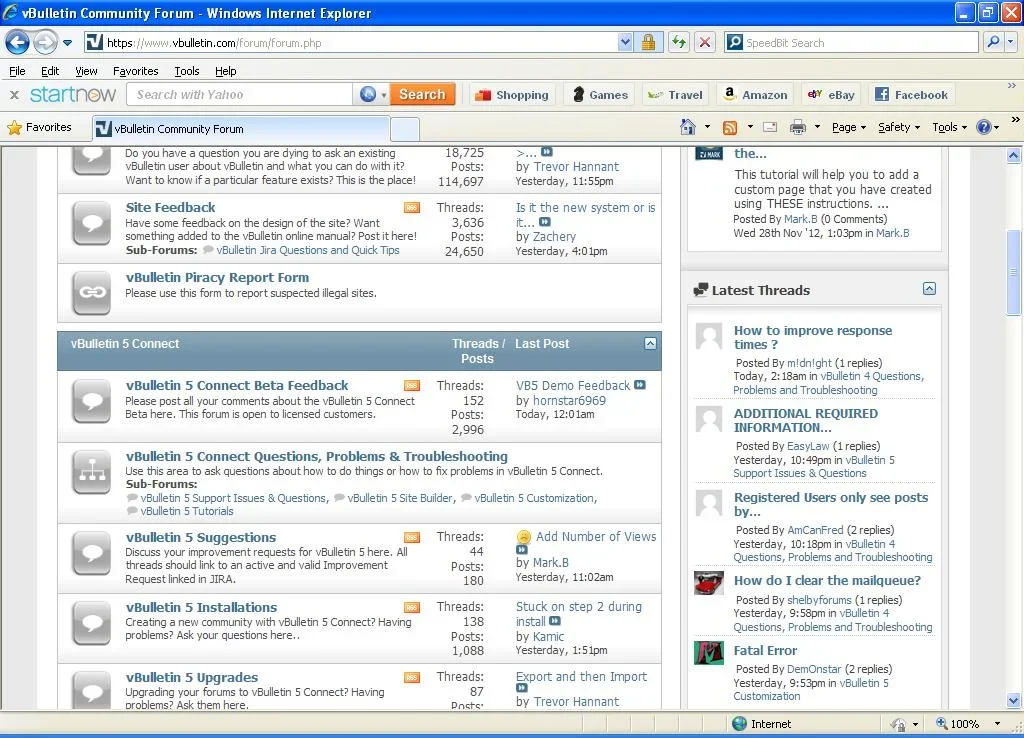Image resolution: width=1024 pixels, height=738 pixels.
Task: Click the security lock icon
Action: [x=648, y=43]
